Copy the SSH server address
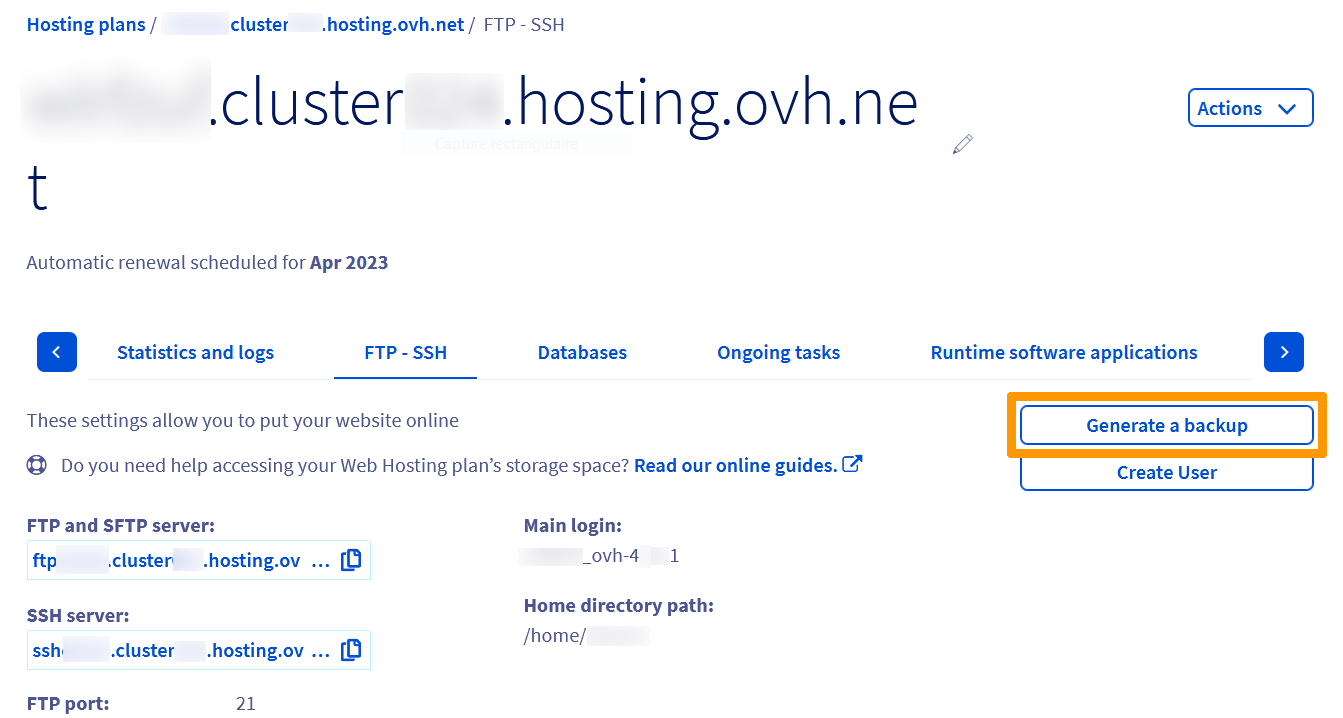Screen dimensions: 1343x718 (351, 650)
